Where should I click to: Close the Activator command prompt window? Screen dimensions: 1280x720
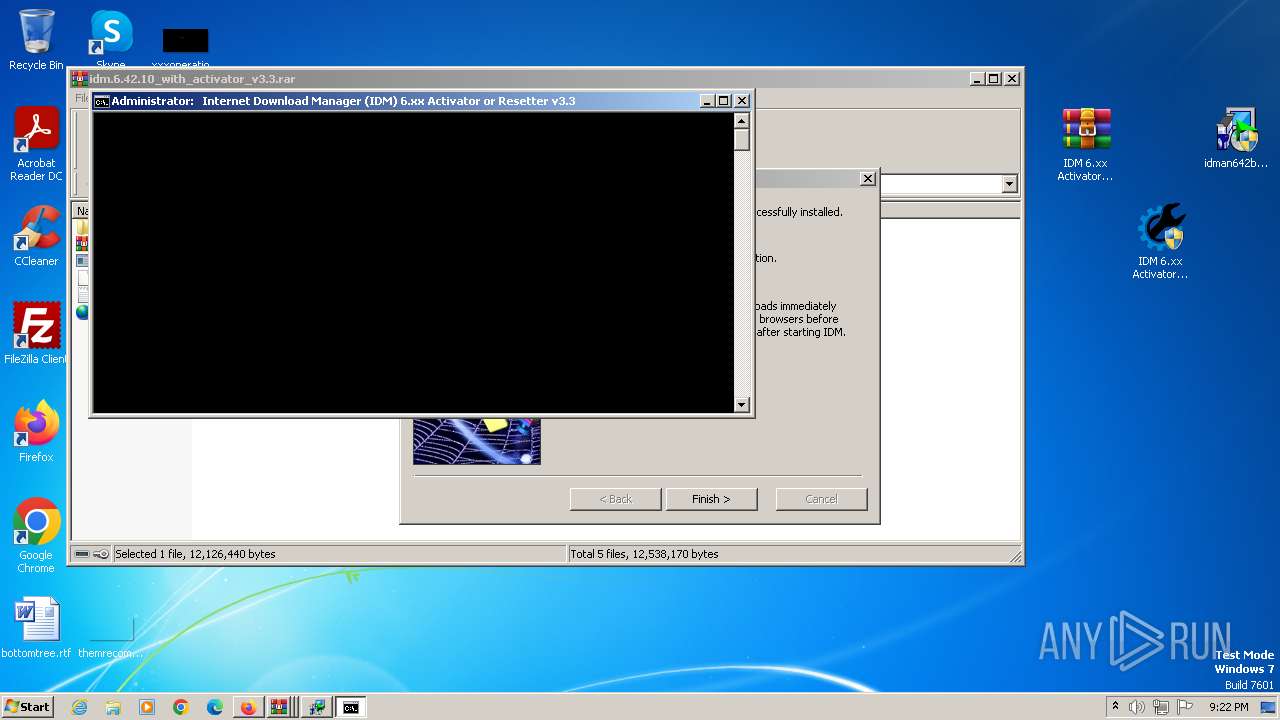(742, 101)
